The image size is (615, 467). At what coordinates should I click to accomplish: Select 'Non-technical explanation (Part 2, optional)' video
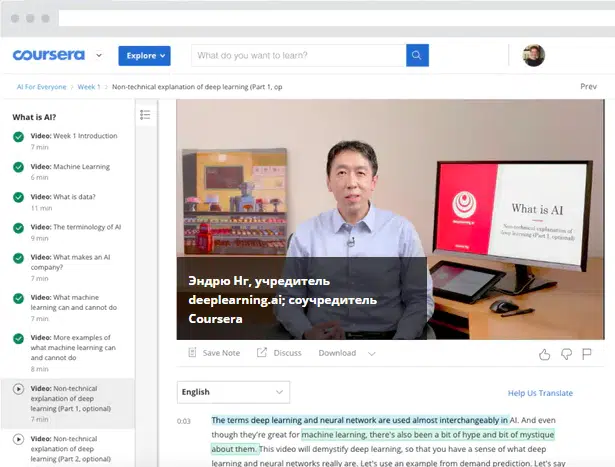[x=71, y=449]
